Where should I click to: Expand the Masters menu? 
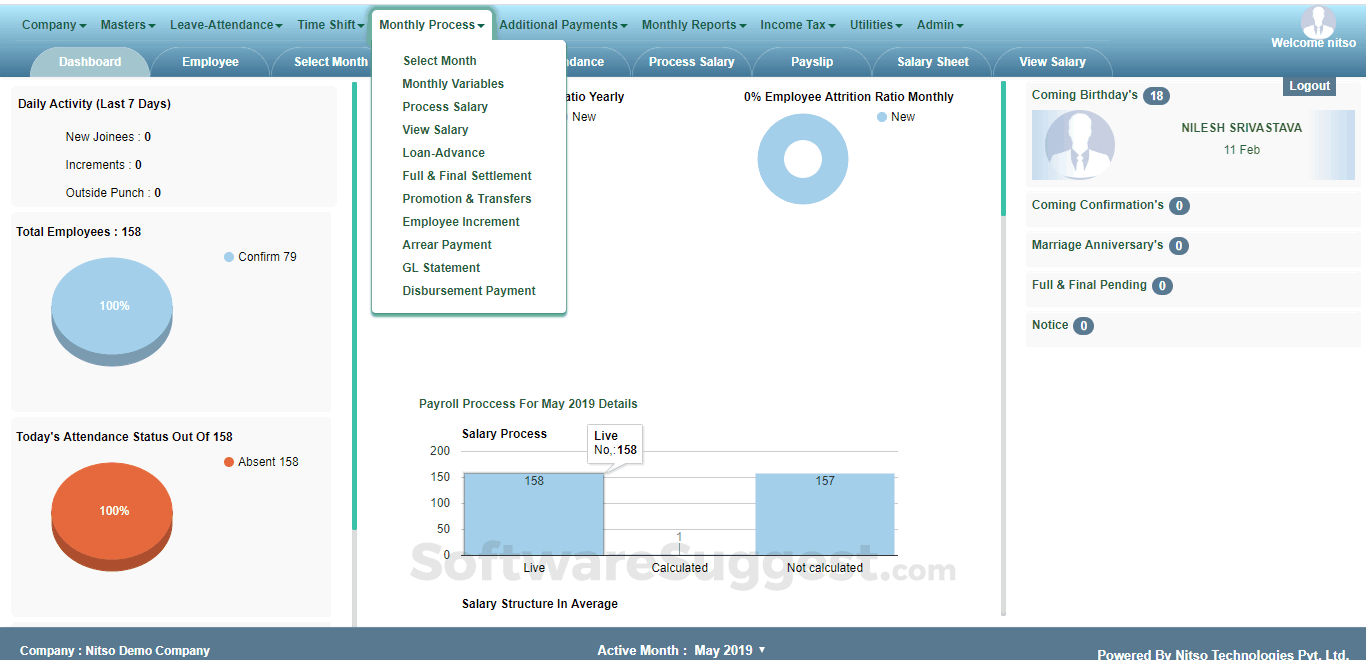(x=128, y=25)
